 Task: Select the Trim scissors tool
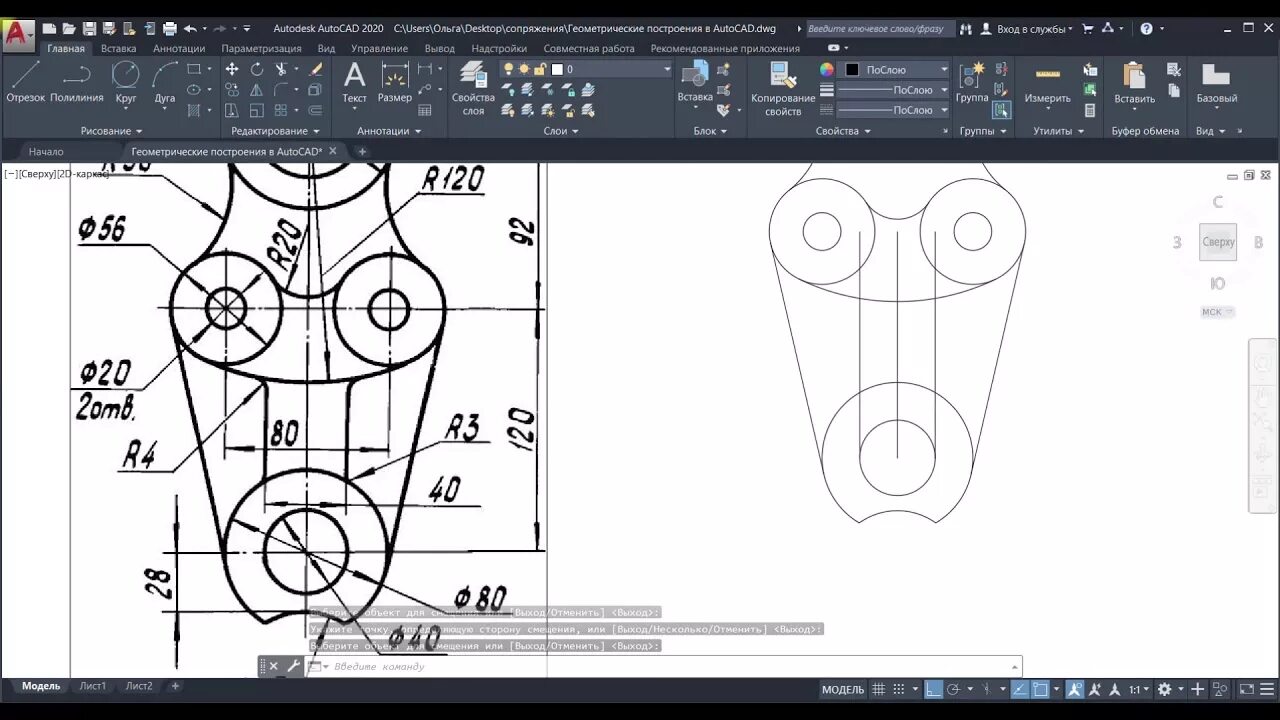[281, 69]
